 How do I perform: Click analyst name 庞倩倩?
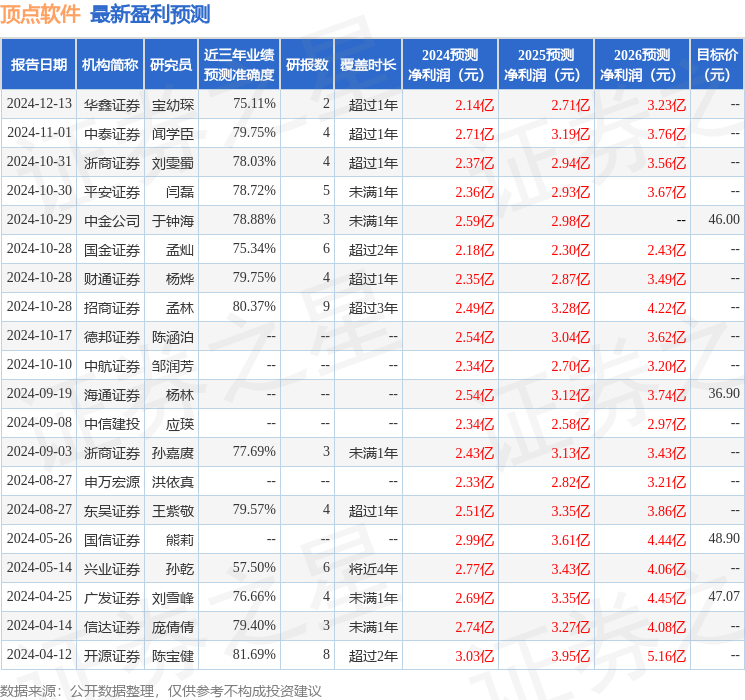click(172, 627)
